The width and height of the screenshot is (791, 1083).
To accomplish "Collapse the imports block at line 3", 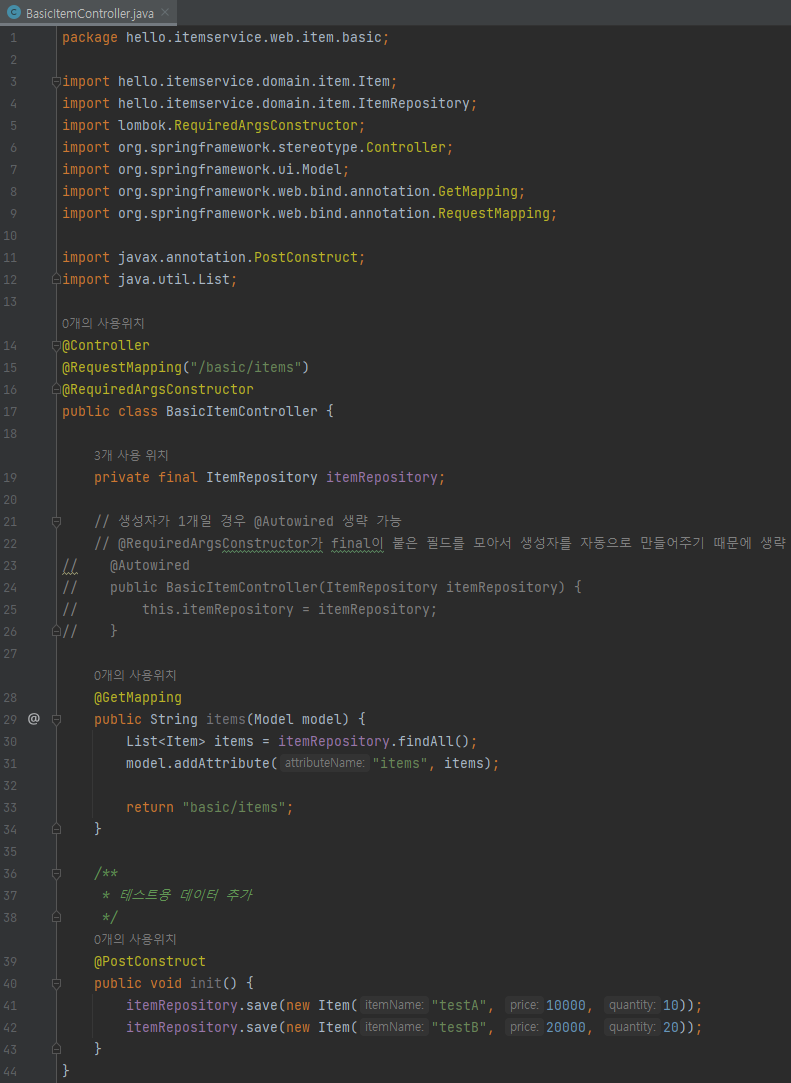I will point(57,82).
